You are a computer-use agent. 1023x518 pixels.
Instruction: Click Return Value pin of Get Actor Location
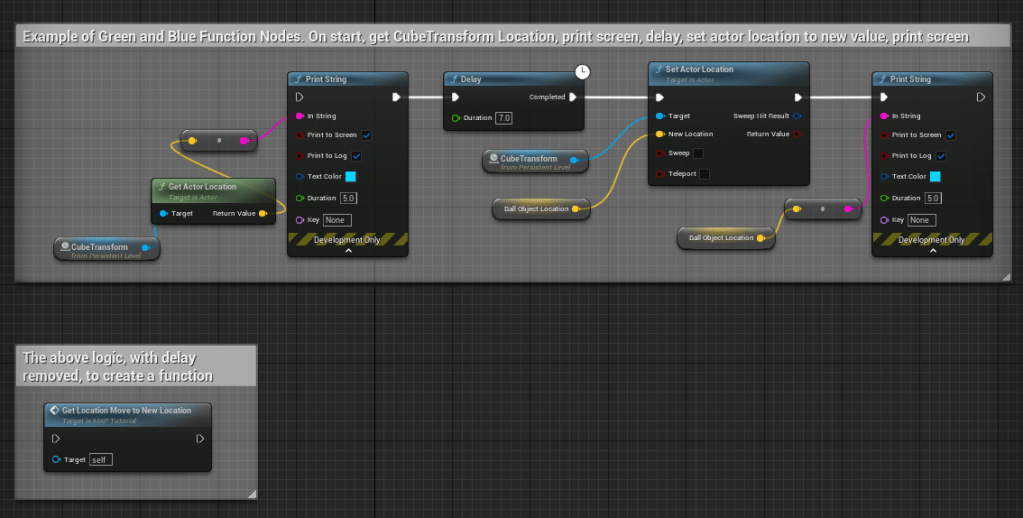(x=263, y=213)
